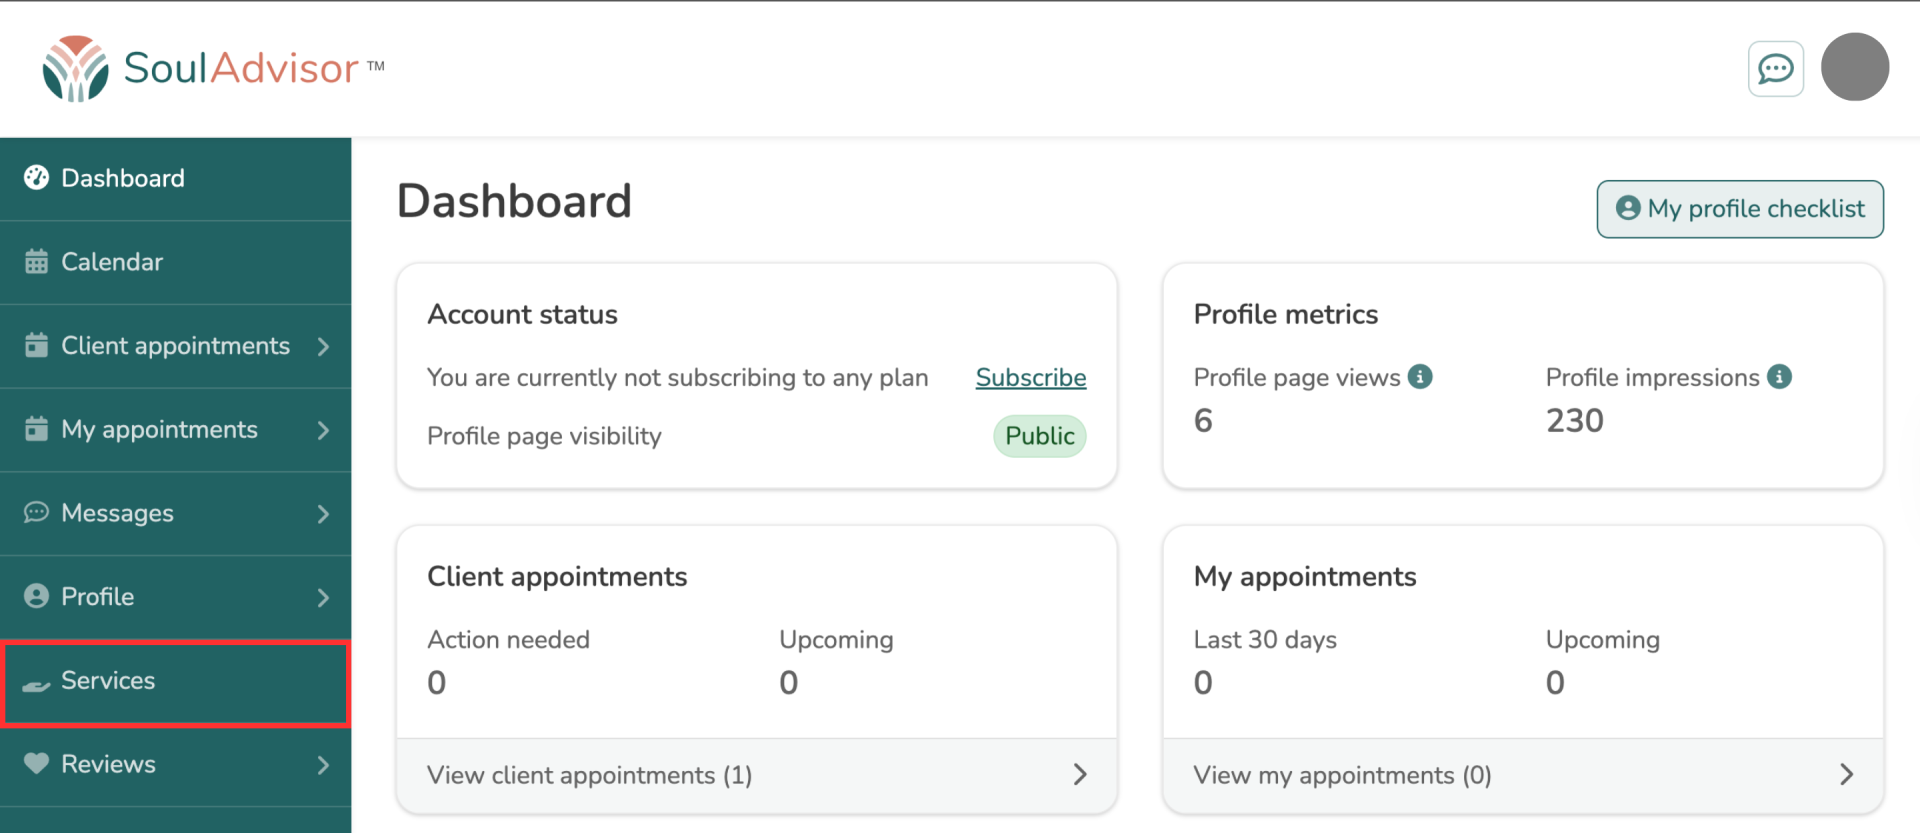
Task: Click the gray user avatar circle
Action: [1854, 67]
